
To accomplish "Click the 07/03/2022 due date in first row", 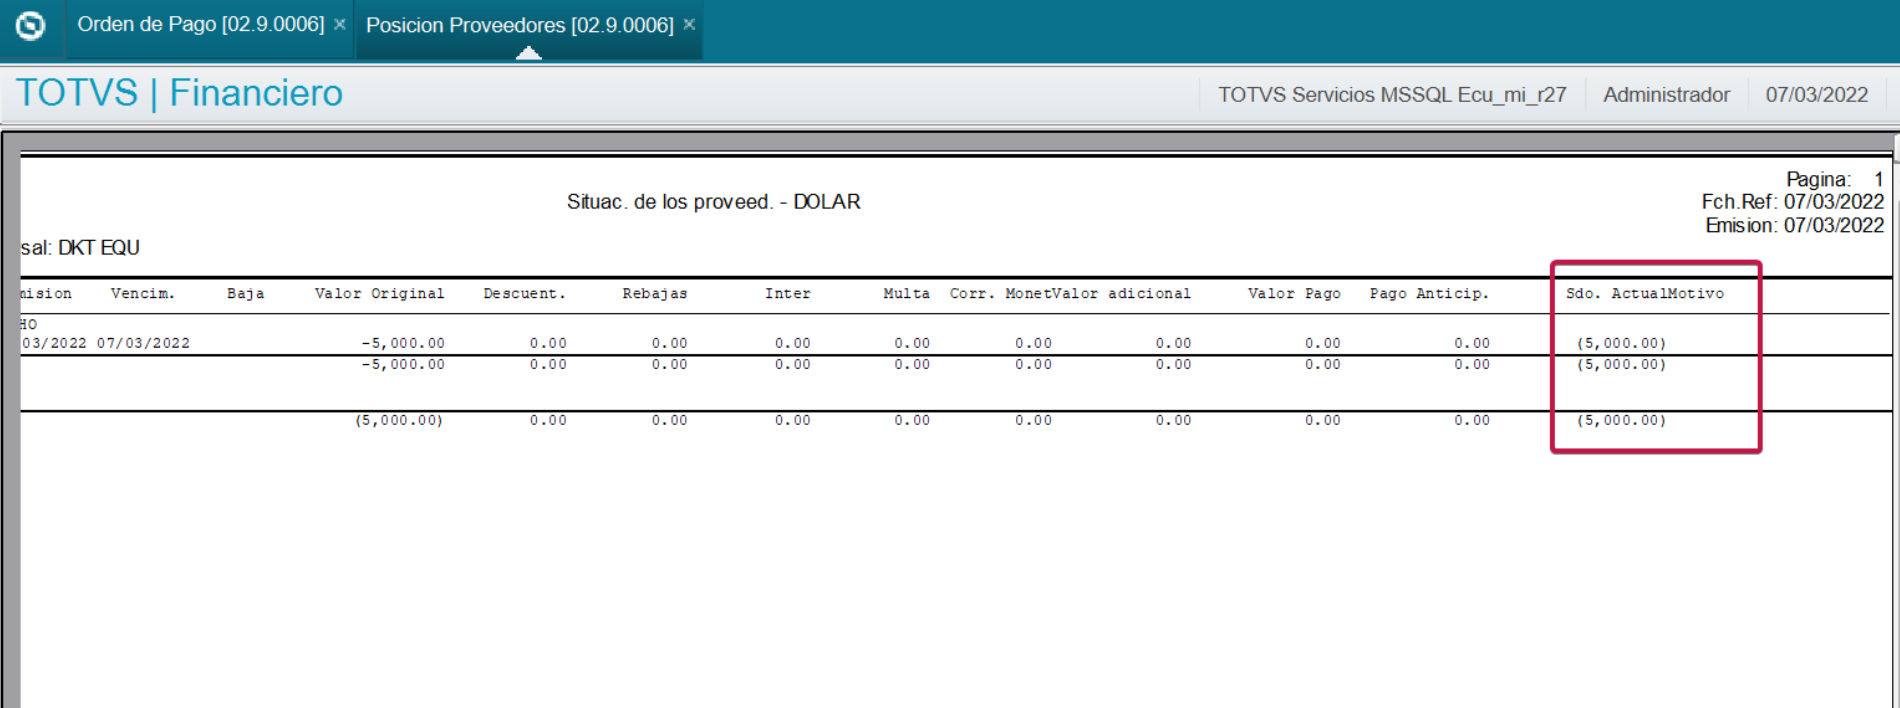I will coord(143,343).
